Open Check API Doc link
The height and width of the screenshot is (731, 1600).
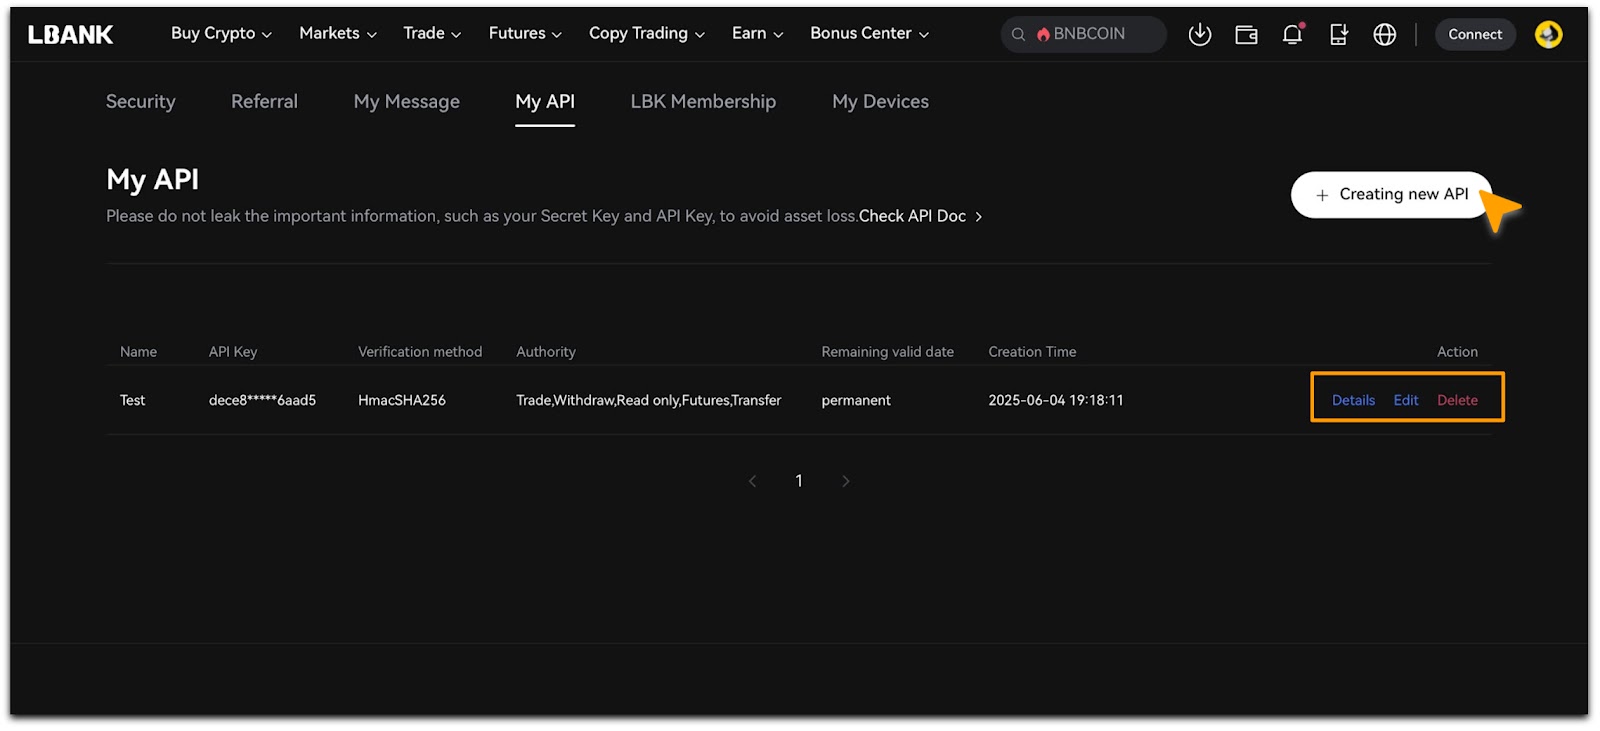pos(920,217)
